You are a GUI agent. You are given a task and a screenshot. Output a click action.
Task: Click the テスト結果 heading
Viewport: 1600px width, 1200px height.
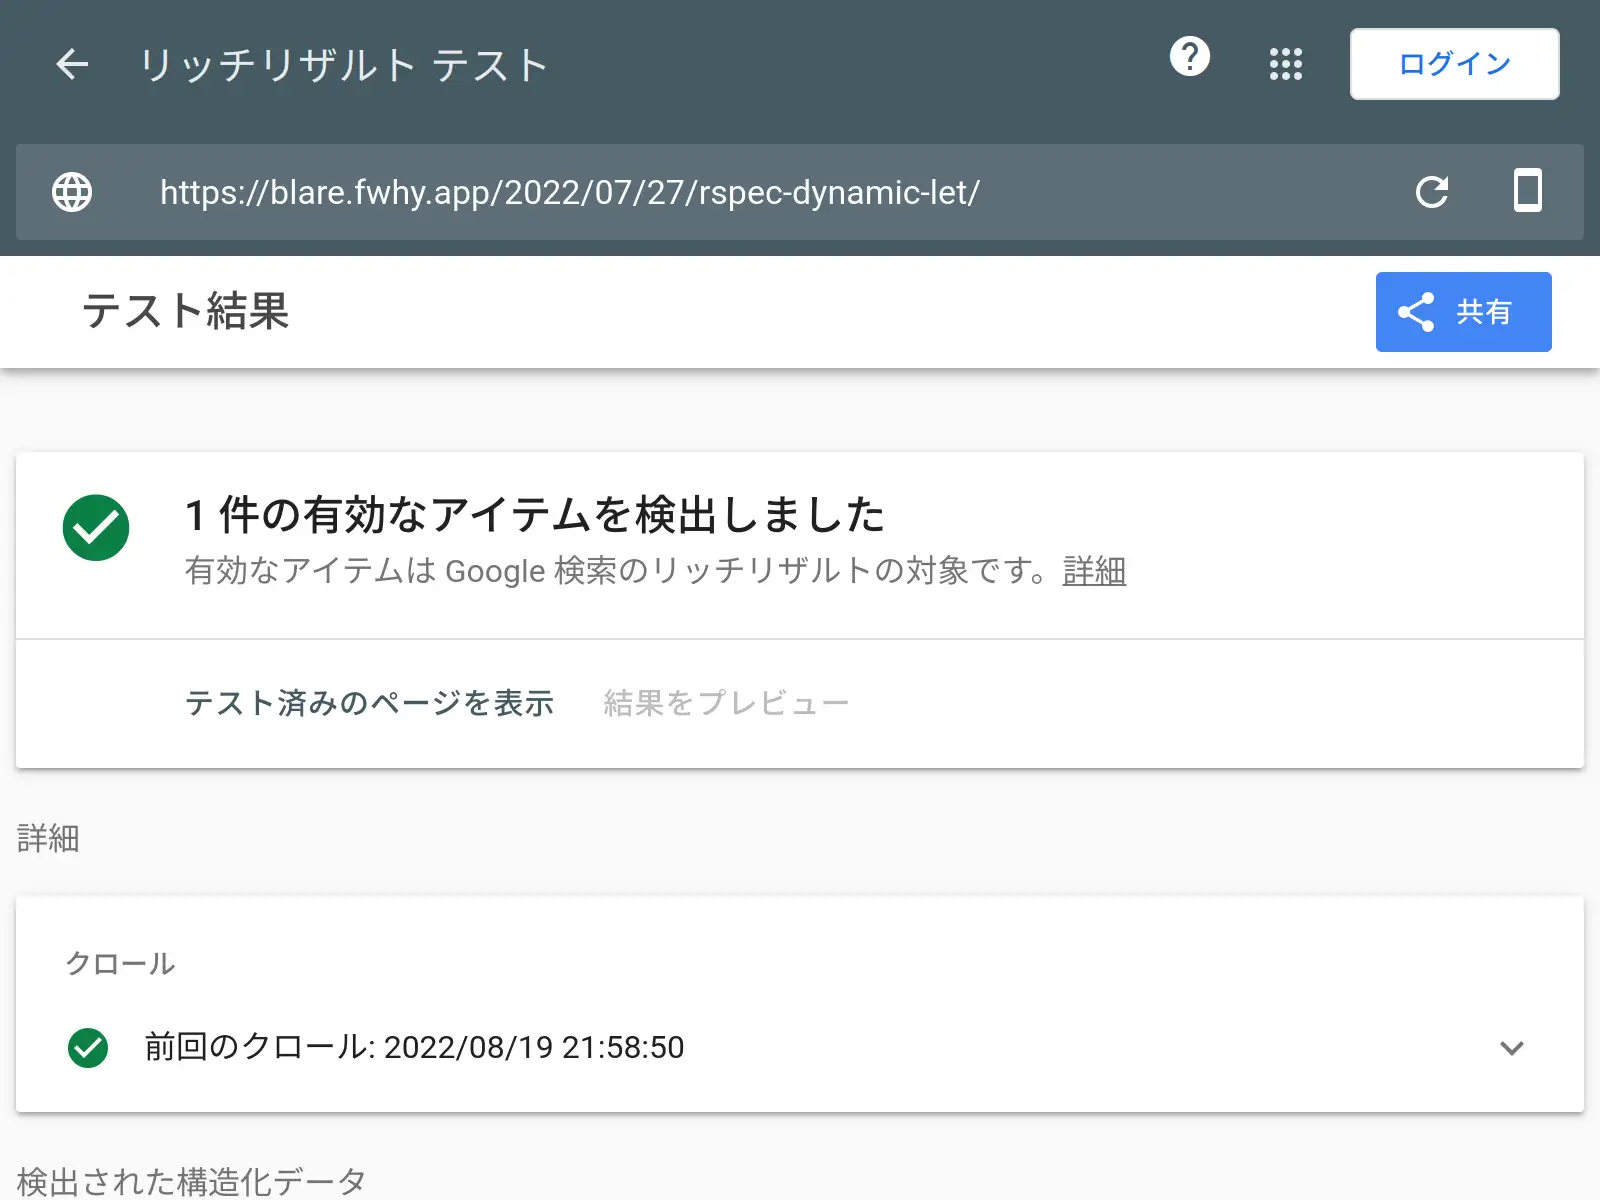186,311
